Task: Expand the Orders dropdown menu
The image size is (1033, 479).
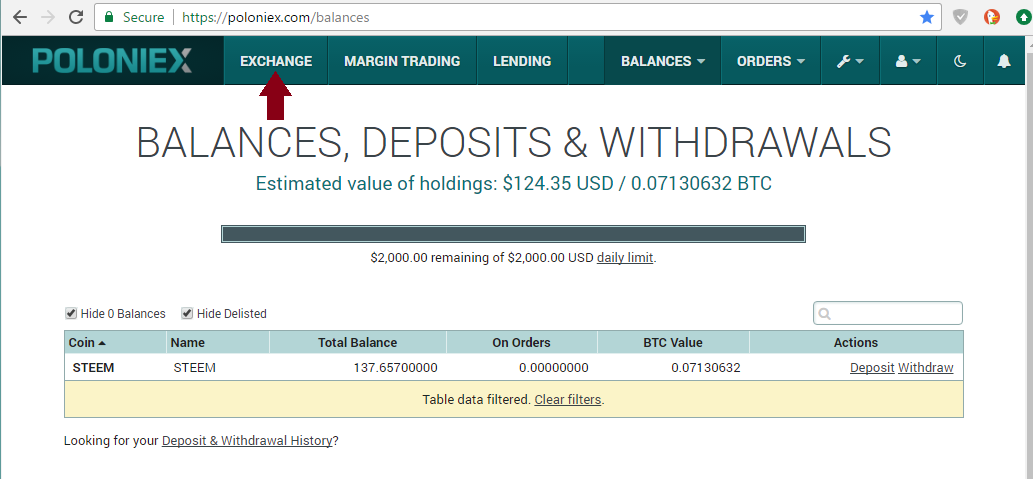Action: (771, 61)
